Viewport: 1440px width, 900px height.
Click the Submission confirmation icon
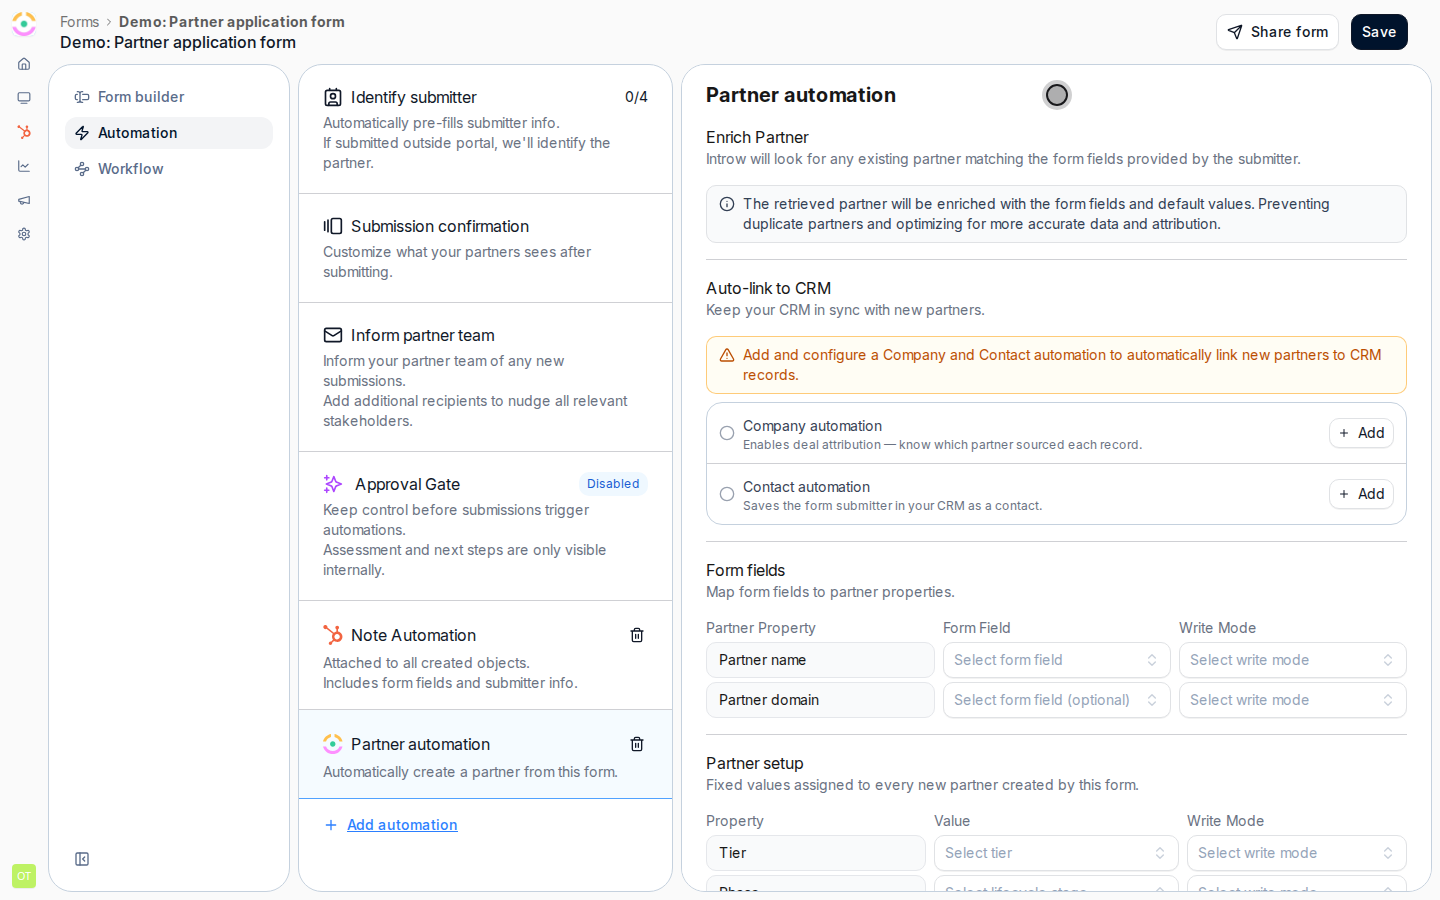(333, 226)
